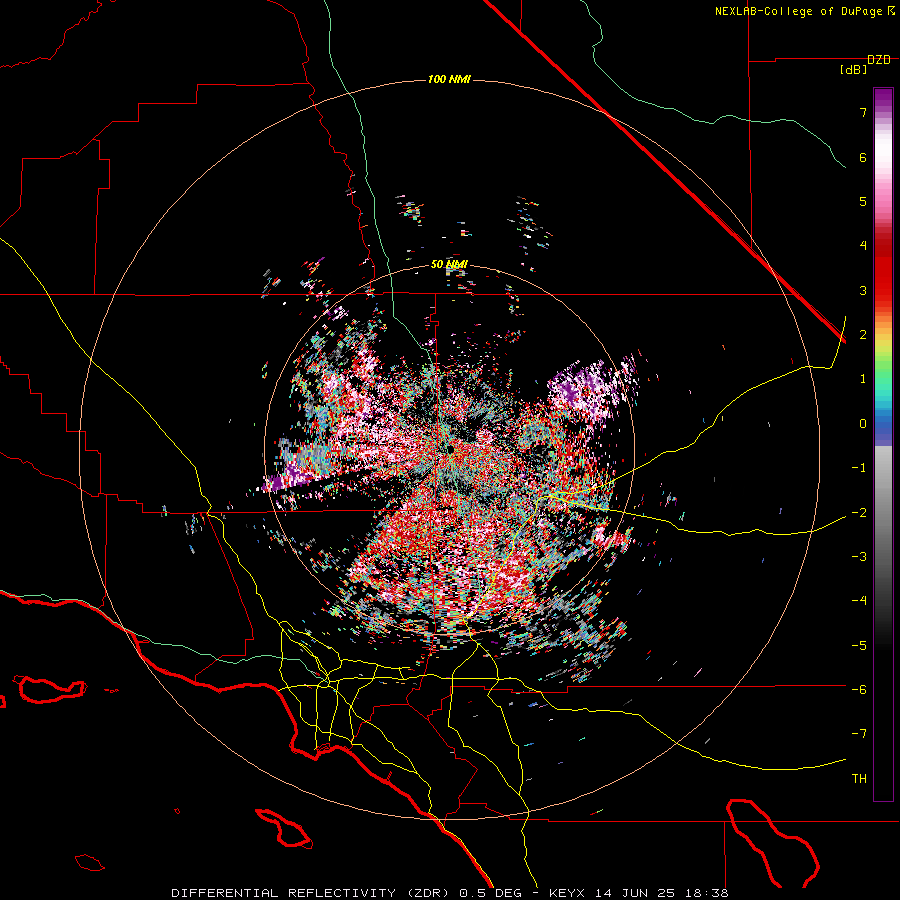This screenshot has width=900, height=900.
Task: Click the black radar site dot at center
Action: click(451, 449)
